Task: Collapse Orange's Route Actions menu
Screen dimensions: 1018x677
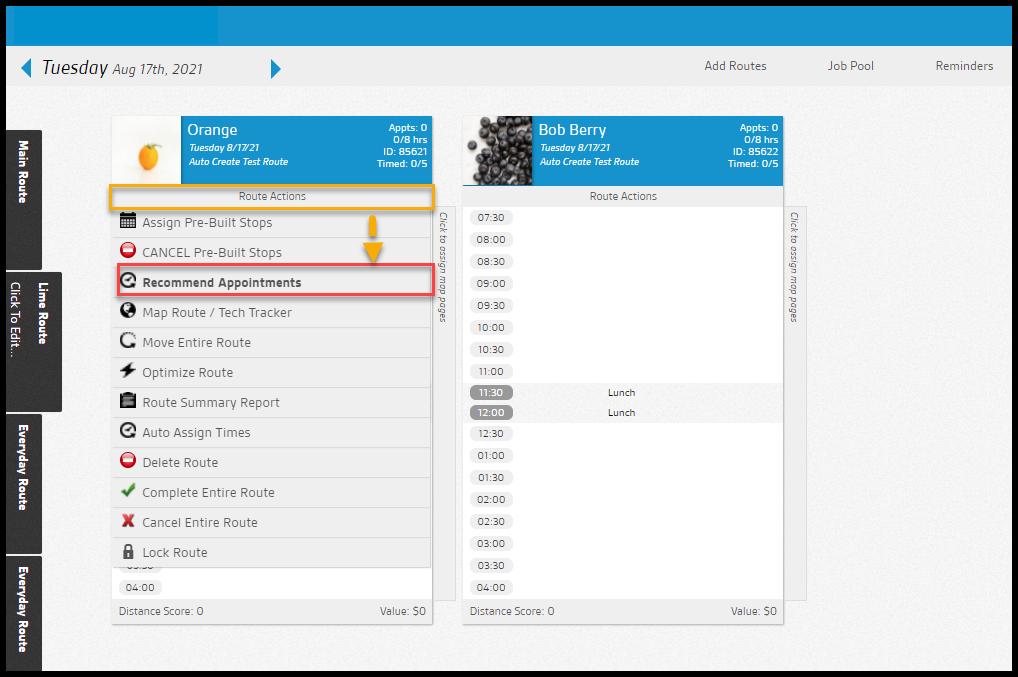Action: (272, 197)
